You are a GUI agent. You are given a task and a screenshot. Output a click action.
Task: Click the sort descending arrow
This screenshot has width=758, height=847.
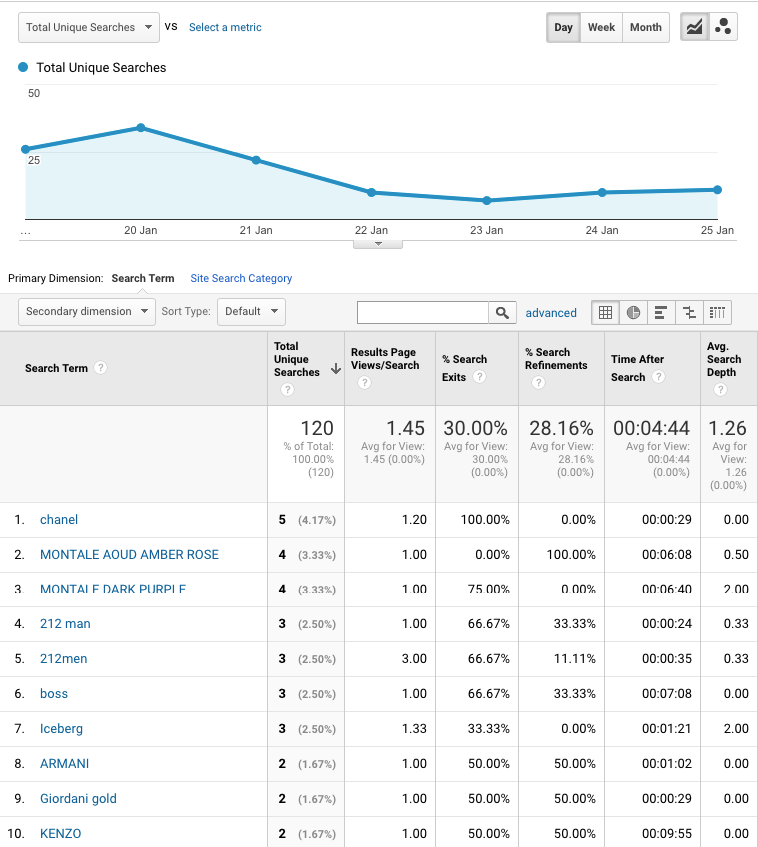tap(336, 369)
